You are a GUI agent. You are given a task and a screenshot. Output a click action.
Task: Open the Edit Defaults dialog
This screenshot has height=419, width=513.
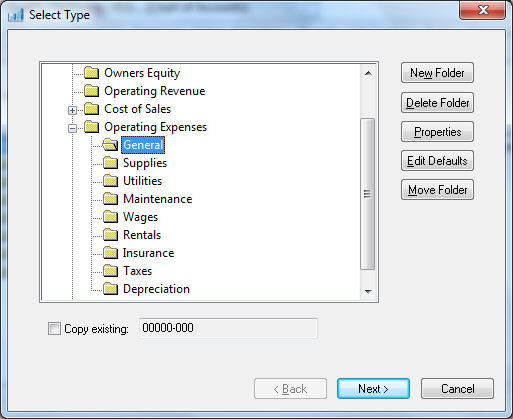pos(437,161)
